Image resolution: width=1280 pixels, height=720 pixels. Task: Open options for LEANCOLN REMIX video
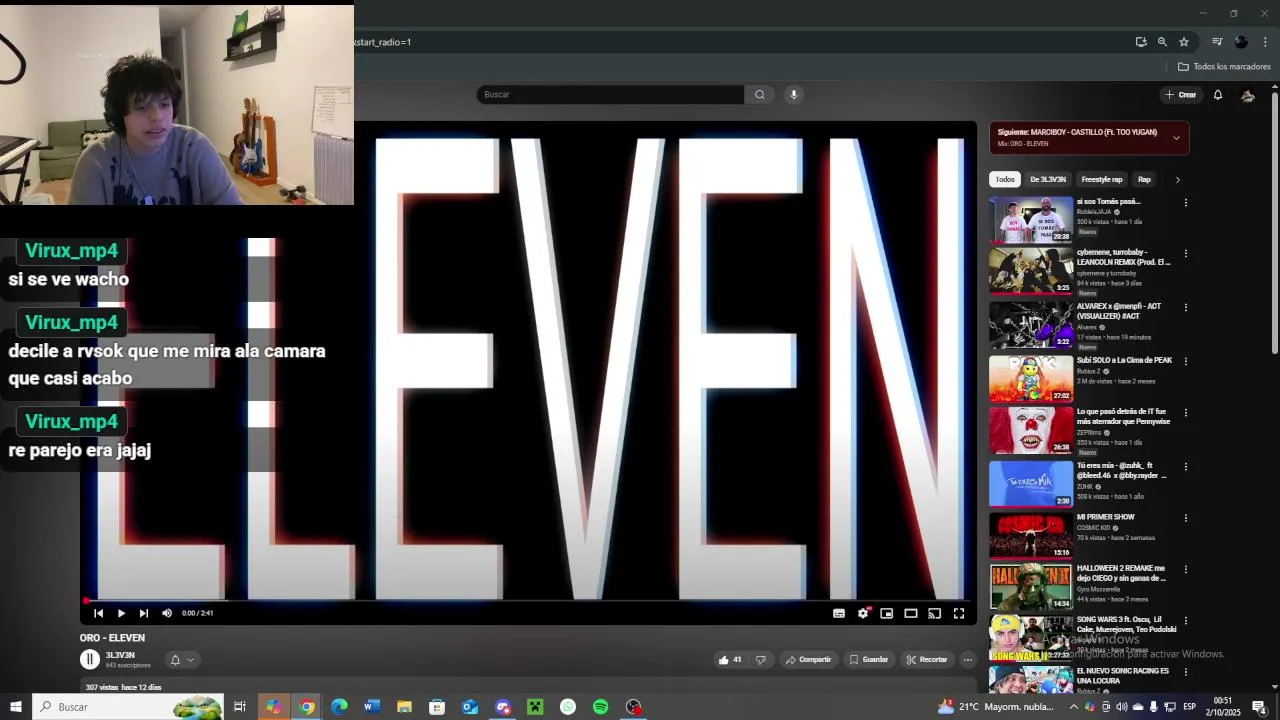(x=1186, y=254)
